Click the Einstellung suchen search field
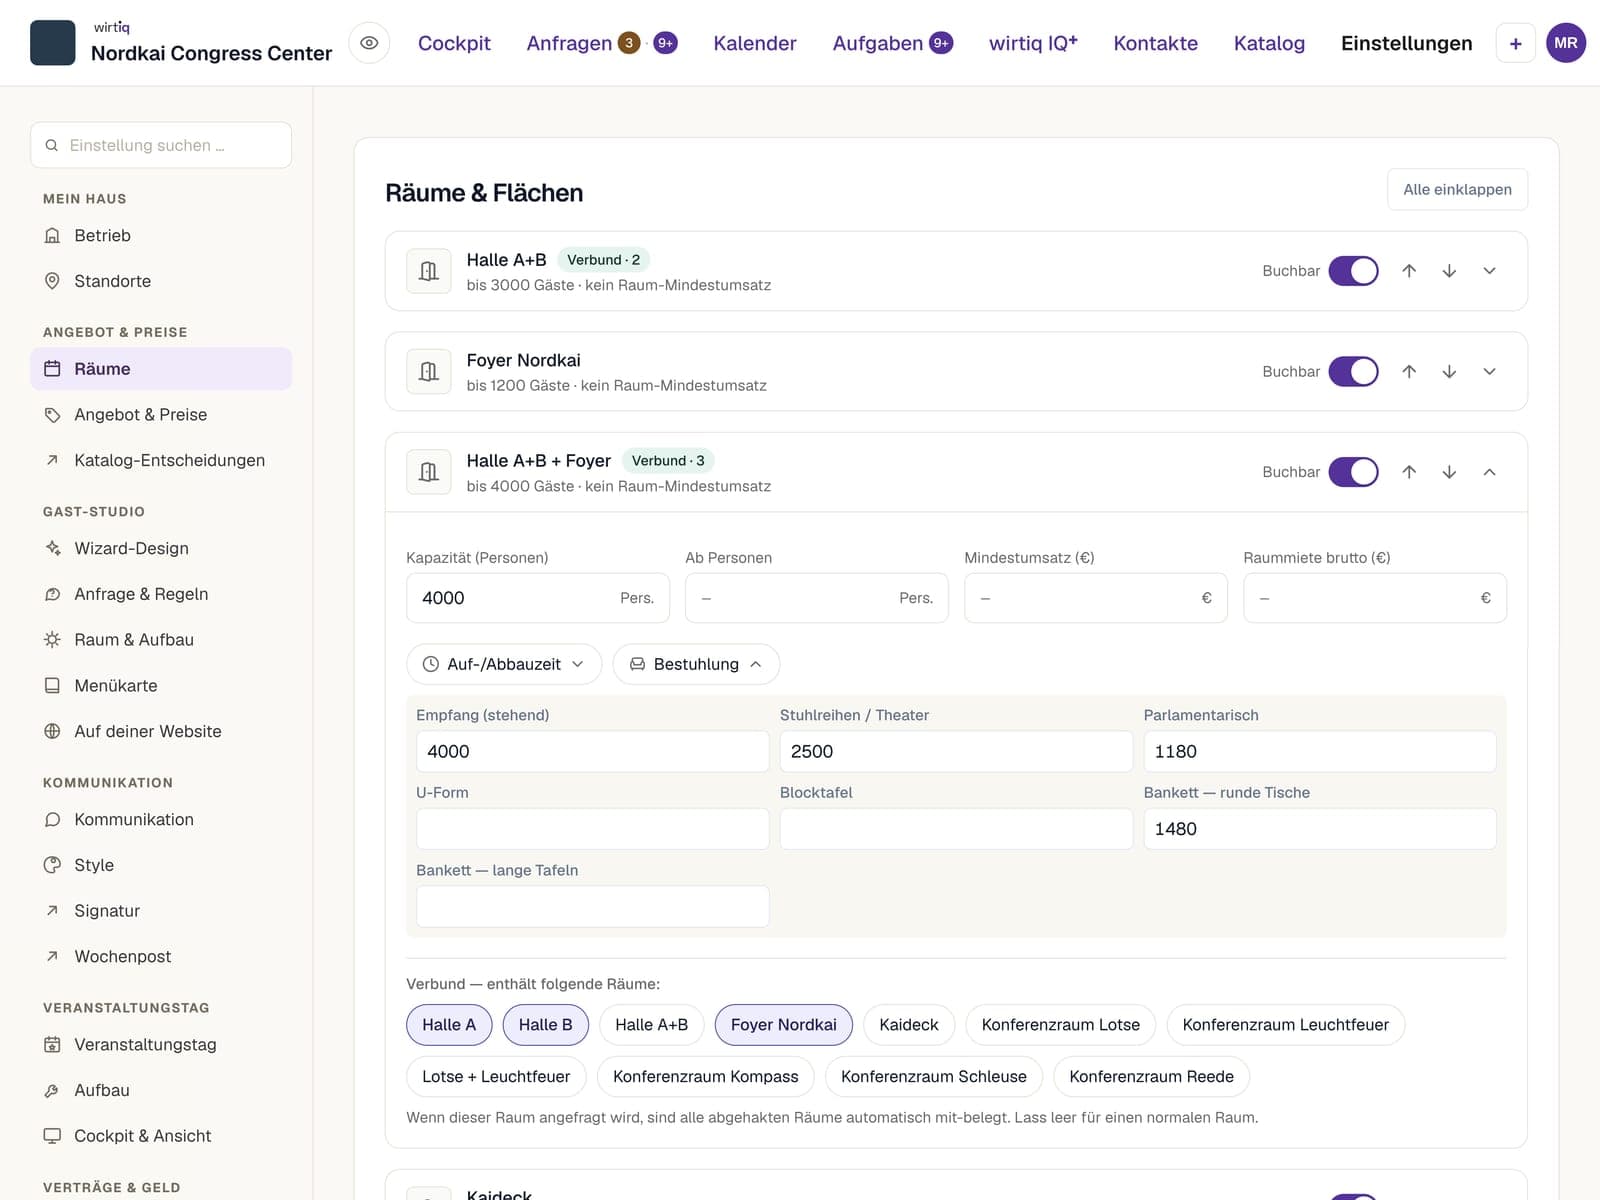 (x=161, y=145)
